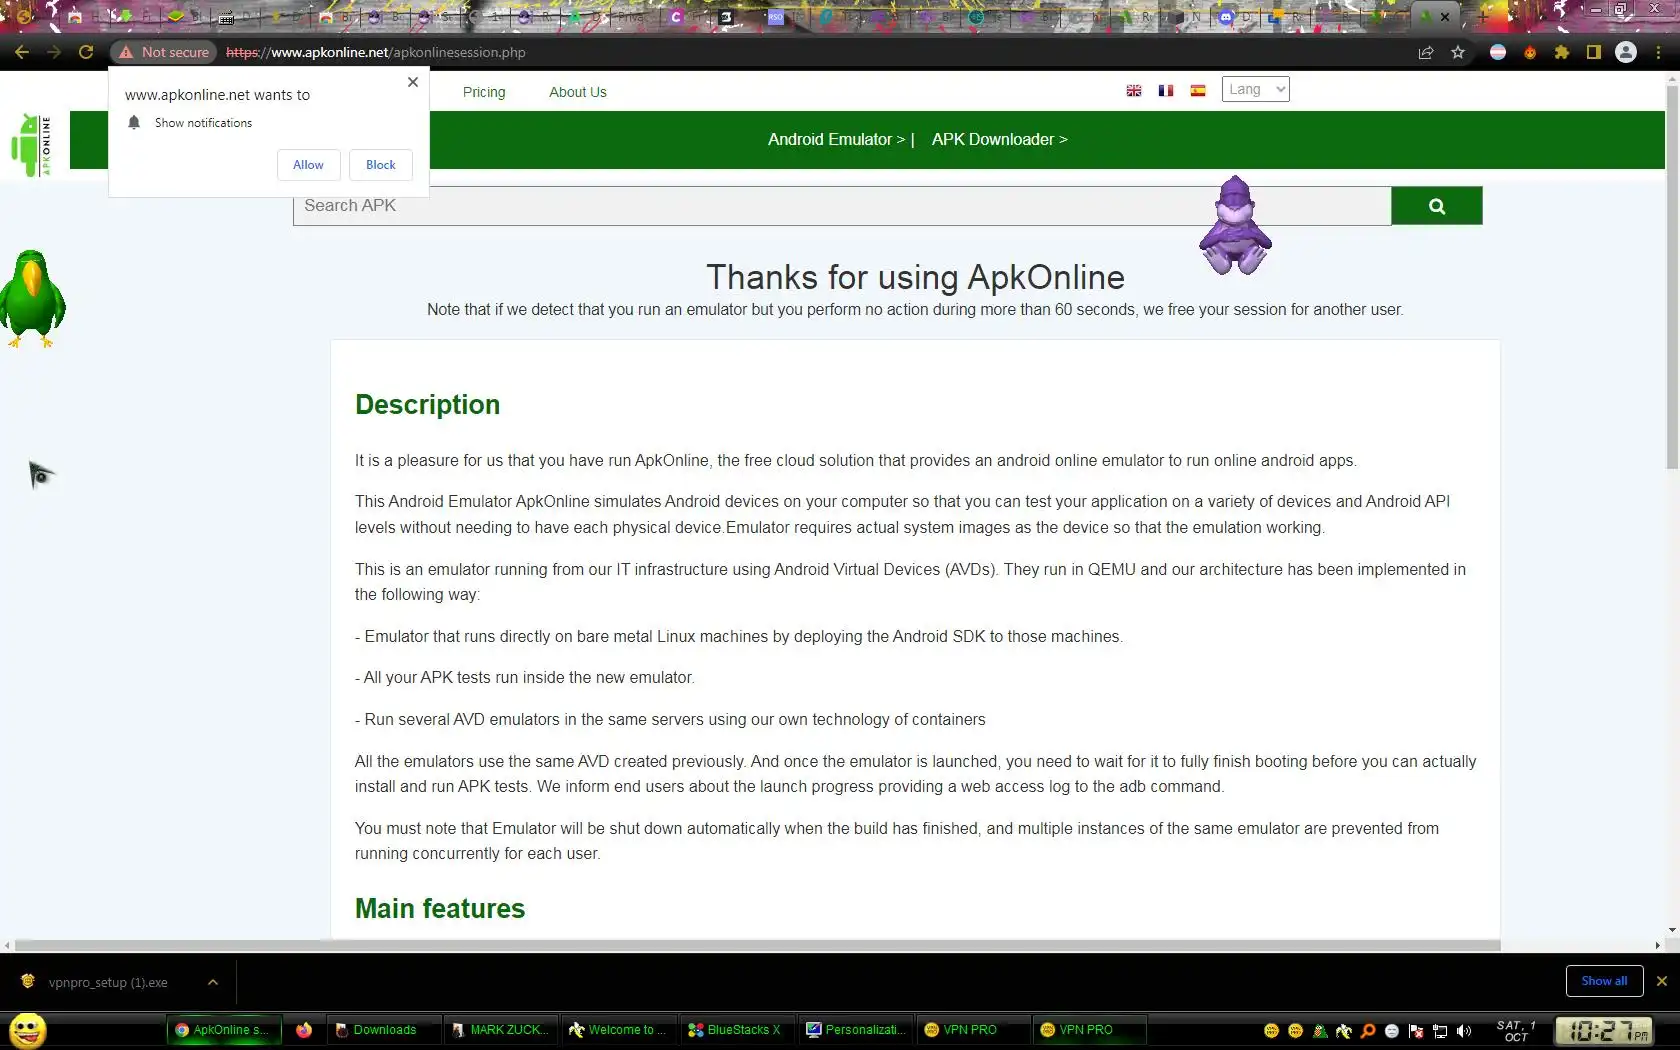1680x1050 pixels.
Task: Open the Android Emulator link
Action: 836,140
